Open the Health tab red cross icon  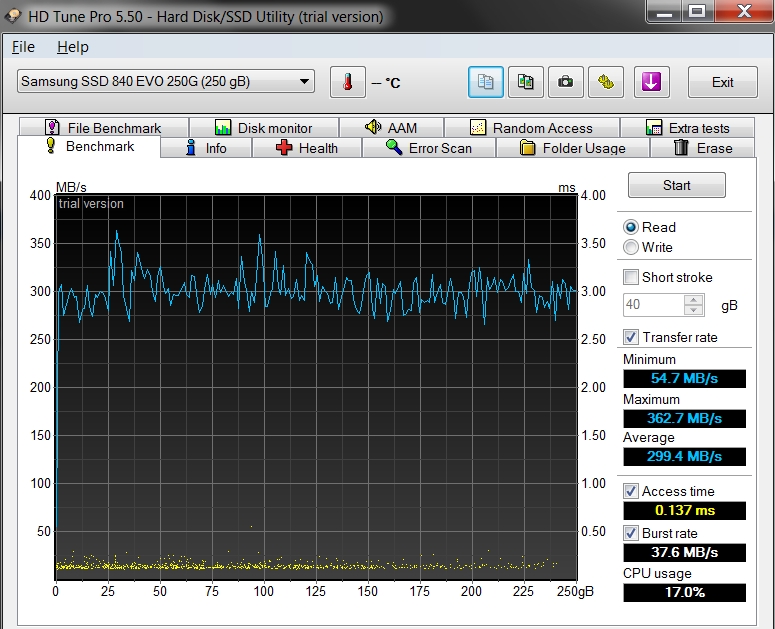[x=284, y=148]
